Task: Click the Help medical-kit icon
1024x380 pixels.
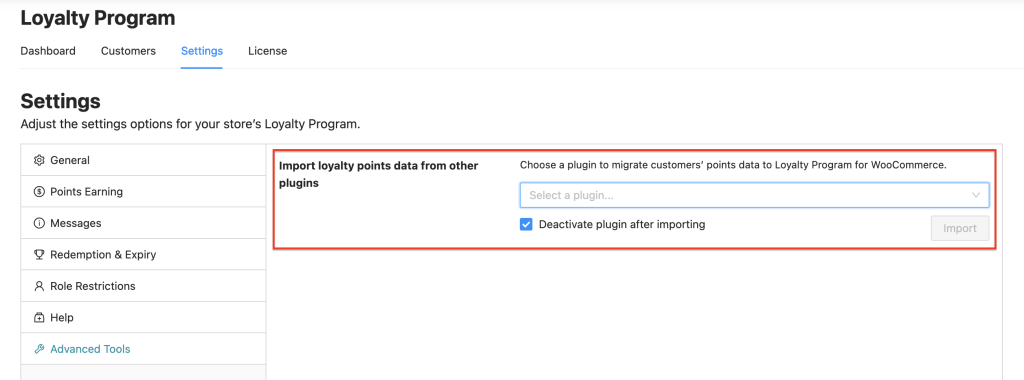Action: click(39, 318)
